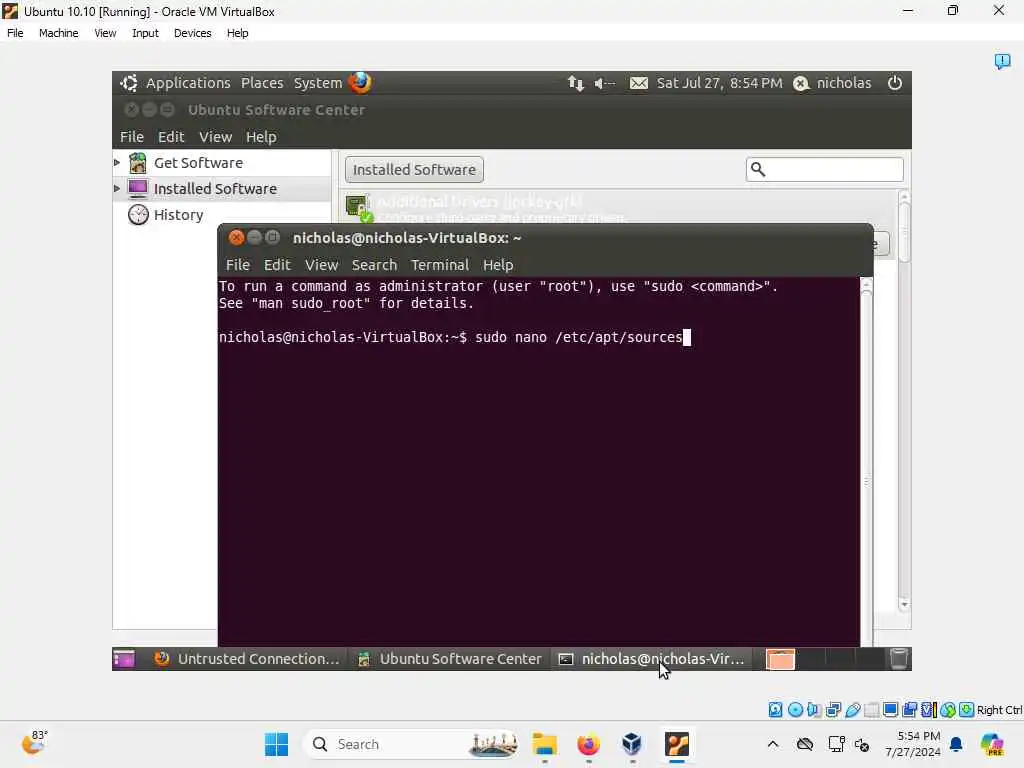Open VirtualBox Machine menu
Screen dimensions: 1024x768
[x=58, y=33]
